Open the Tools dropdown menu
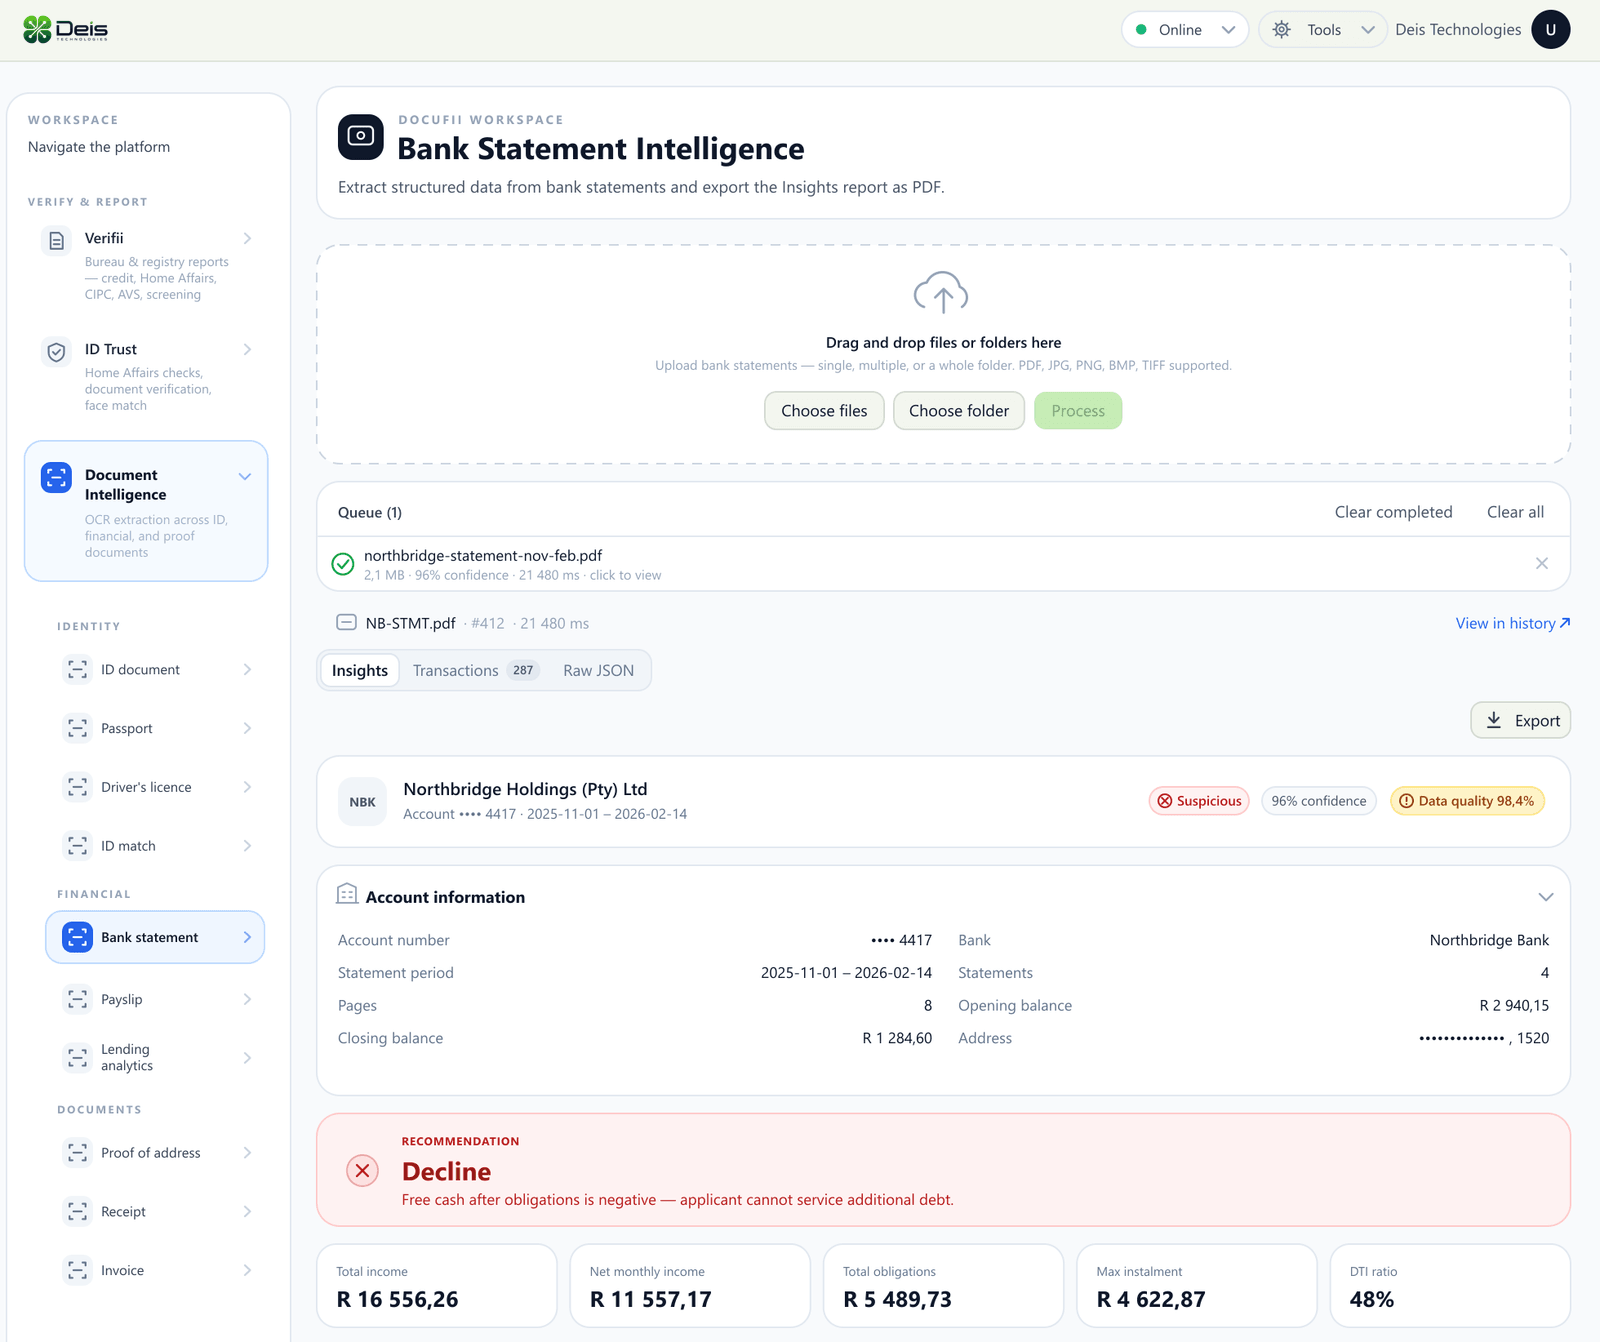This screenshot has height=1342, width=1600. (x=1322, y=30)
